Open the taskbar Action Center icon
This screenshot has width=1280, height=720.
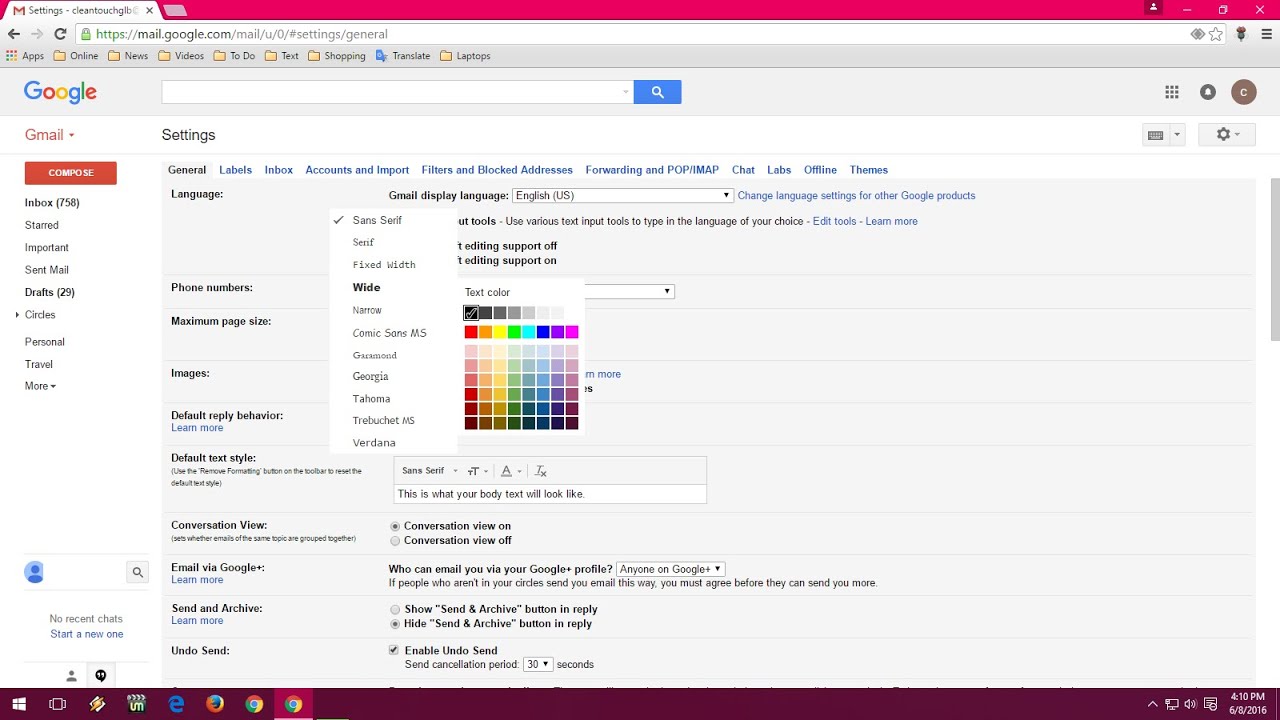click(1210, 704)
